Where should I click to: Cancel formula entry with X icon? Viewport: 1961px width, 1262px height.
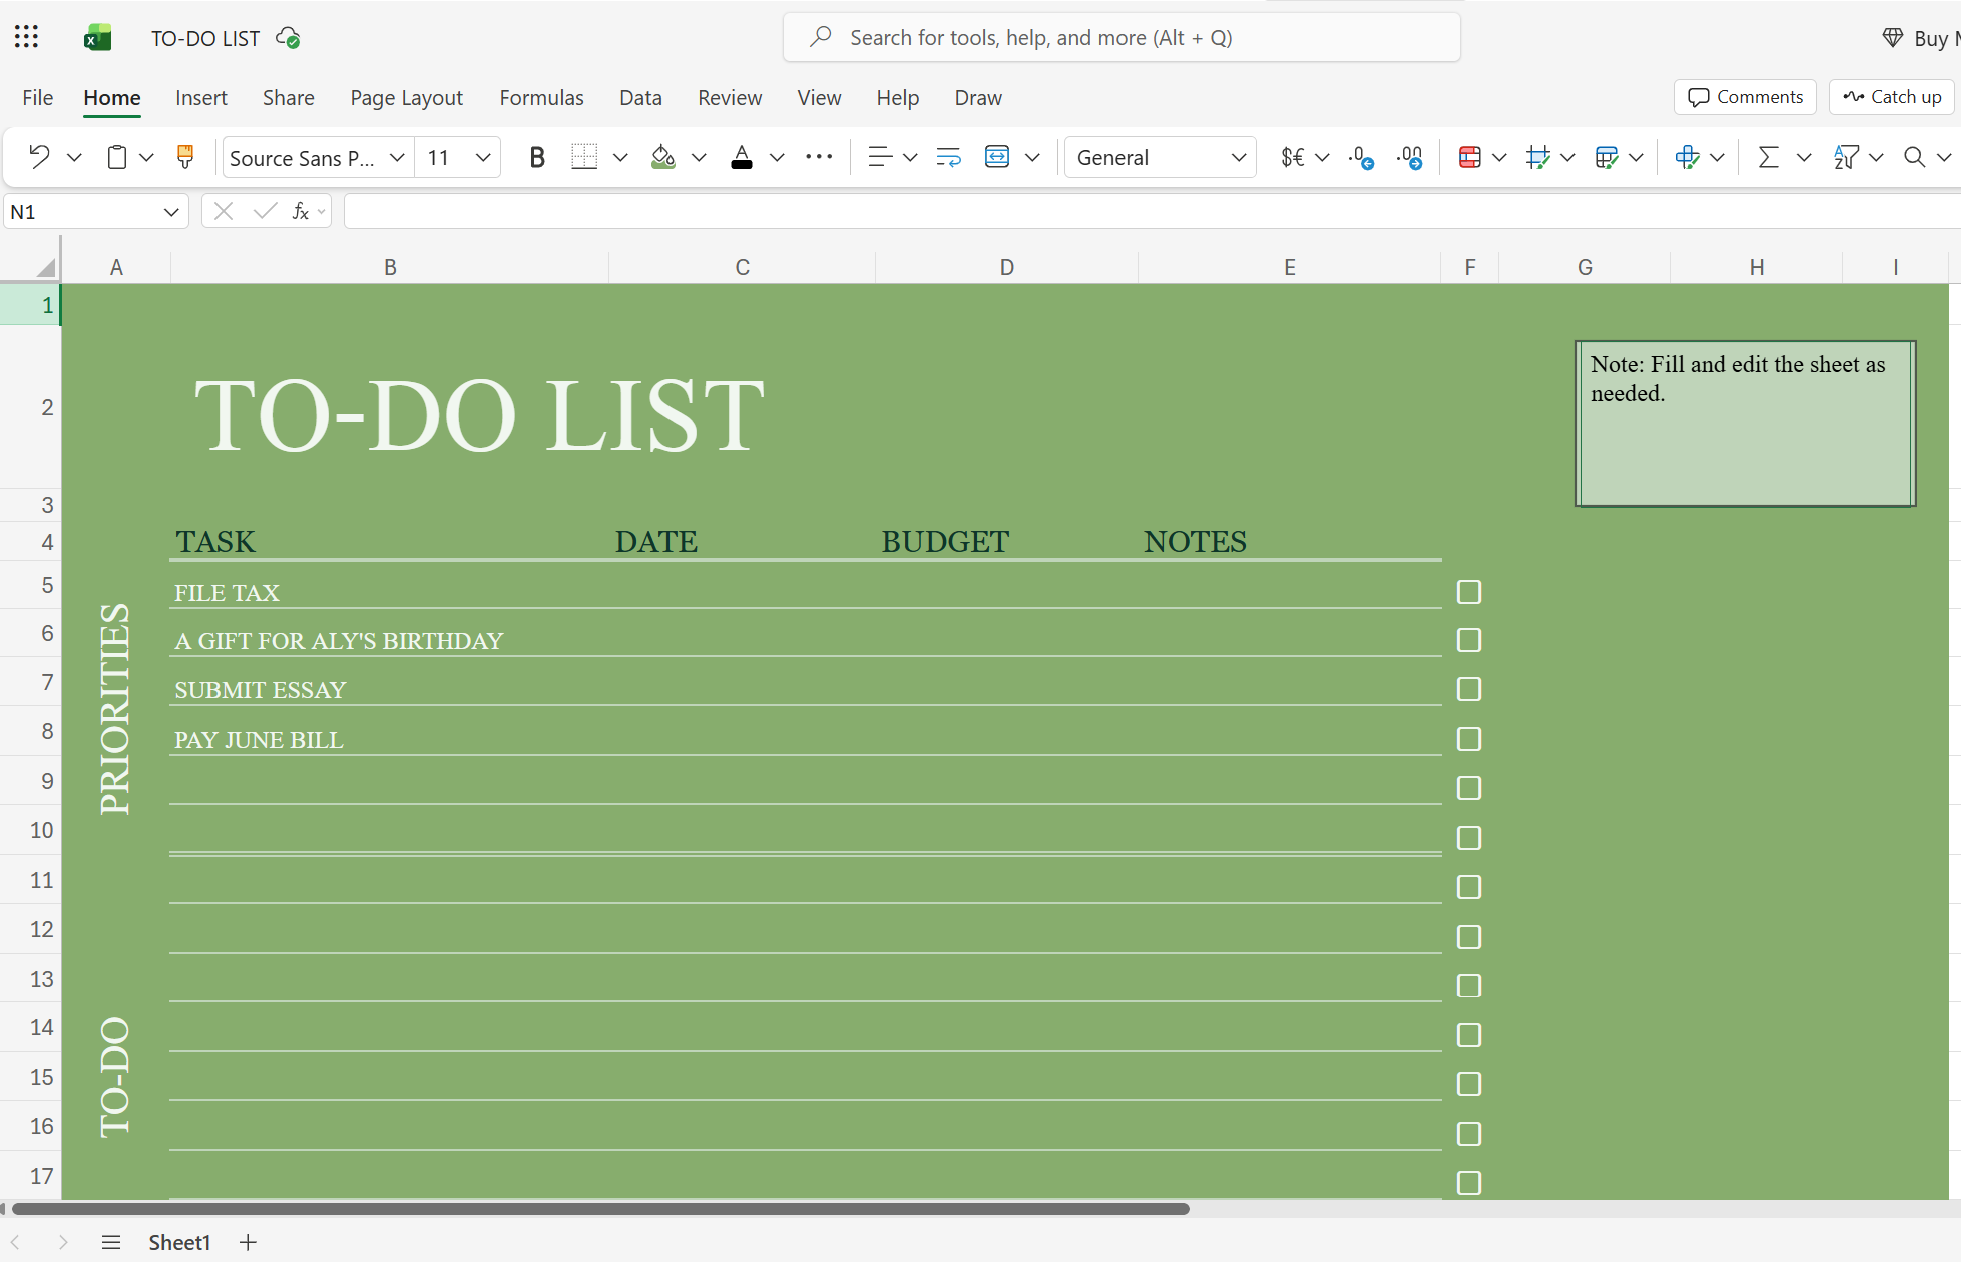click(x=224, y=211)
